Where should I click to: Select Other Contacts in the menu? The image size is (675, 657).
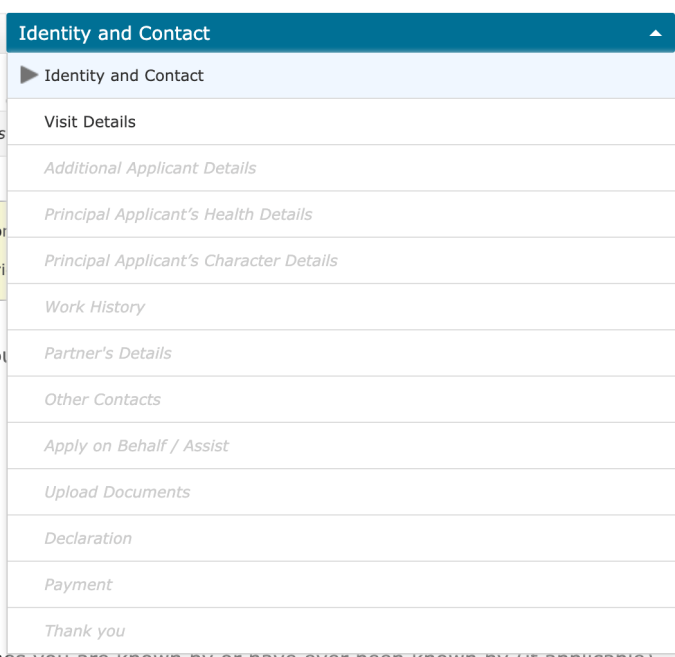[102, 399]
